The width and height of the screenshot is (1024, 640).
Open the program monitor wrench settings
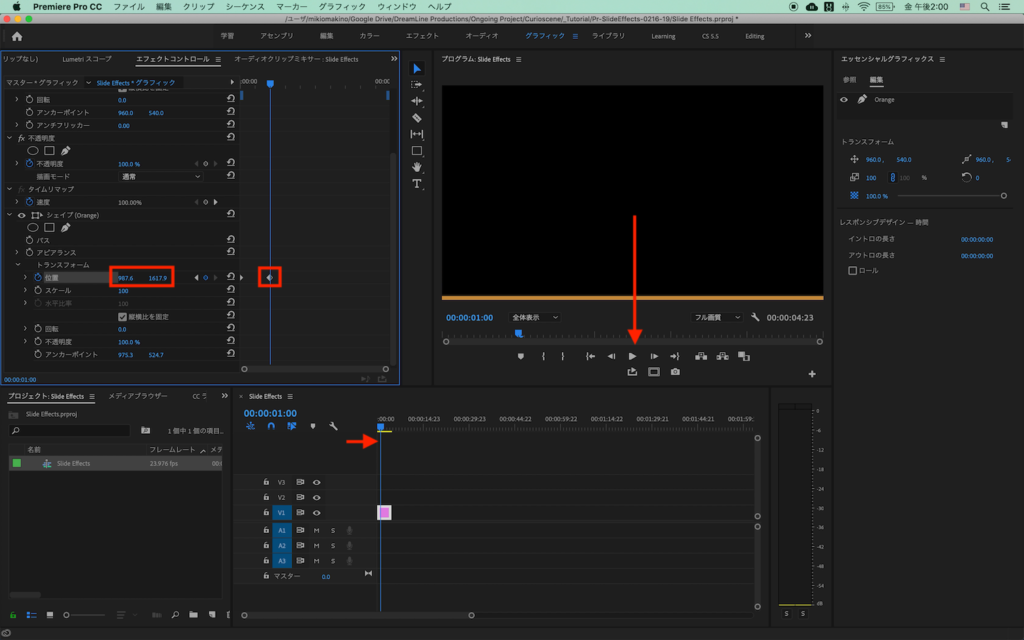tap(755, 317)
